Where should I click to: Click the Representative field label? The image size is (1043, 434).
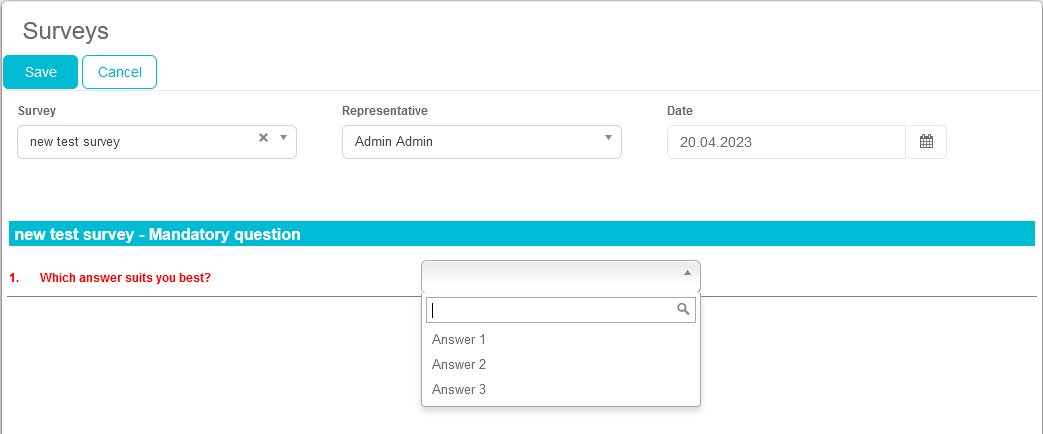[x=385, y=111]
